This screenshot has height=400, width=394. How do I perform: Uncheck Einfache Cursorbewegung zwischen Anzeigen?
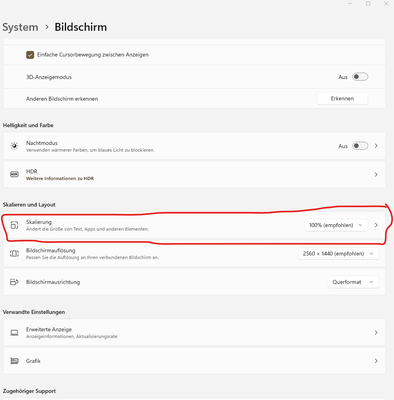pyautogui.click(x=30, y=55)
